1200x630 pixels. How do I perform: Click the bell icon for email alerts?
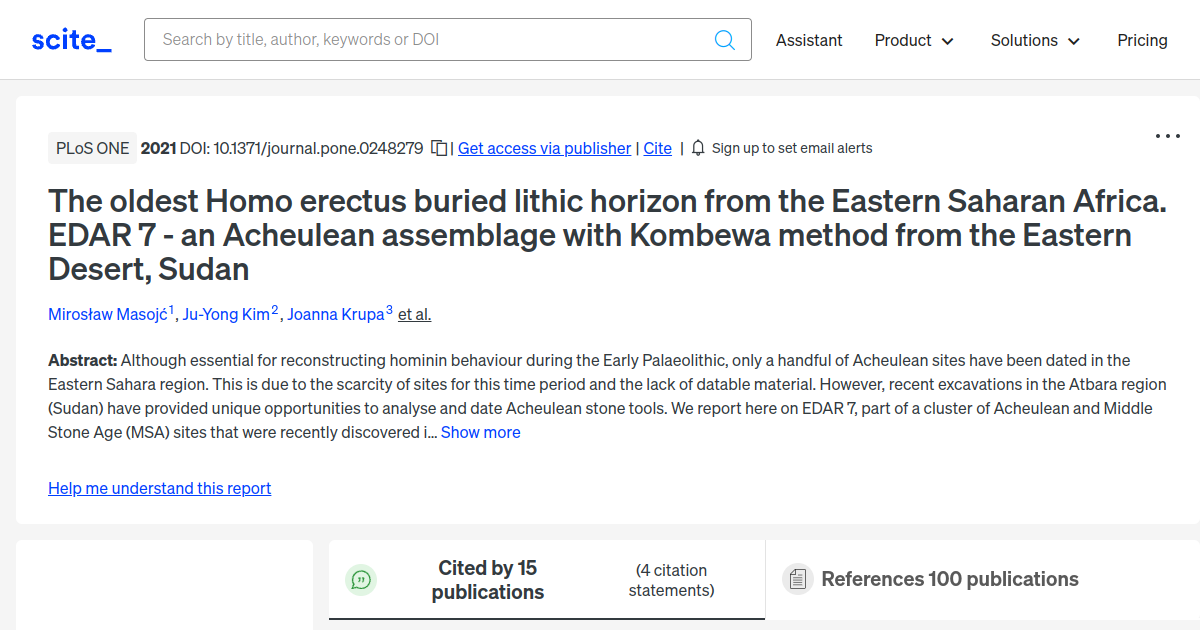point(698,148)
